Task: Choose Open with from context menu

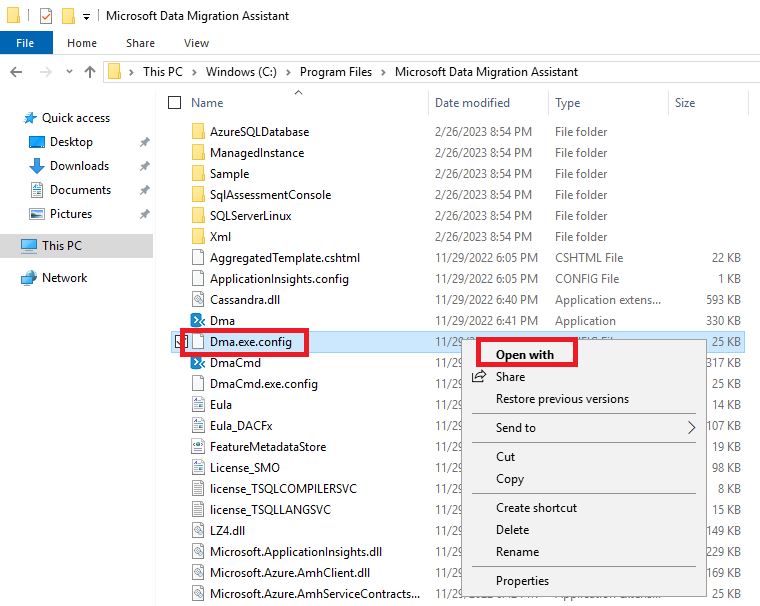Action: pyautogui.click(x=524, y=354)
